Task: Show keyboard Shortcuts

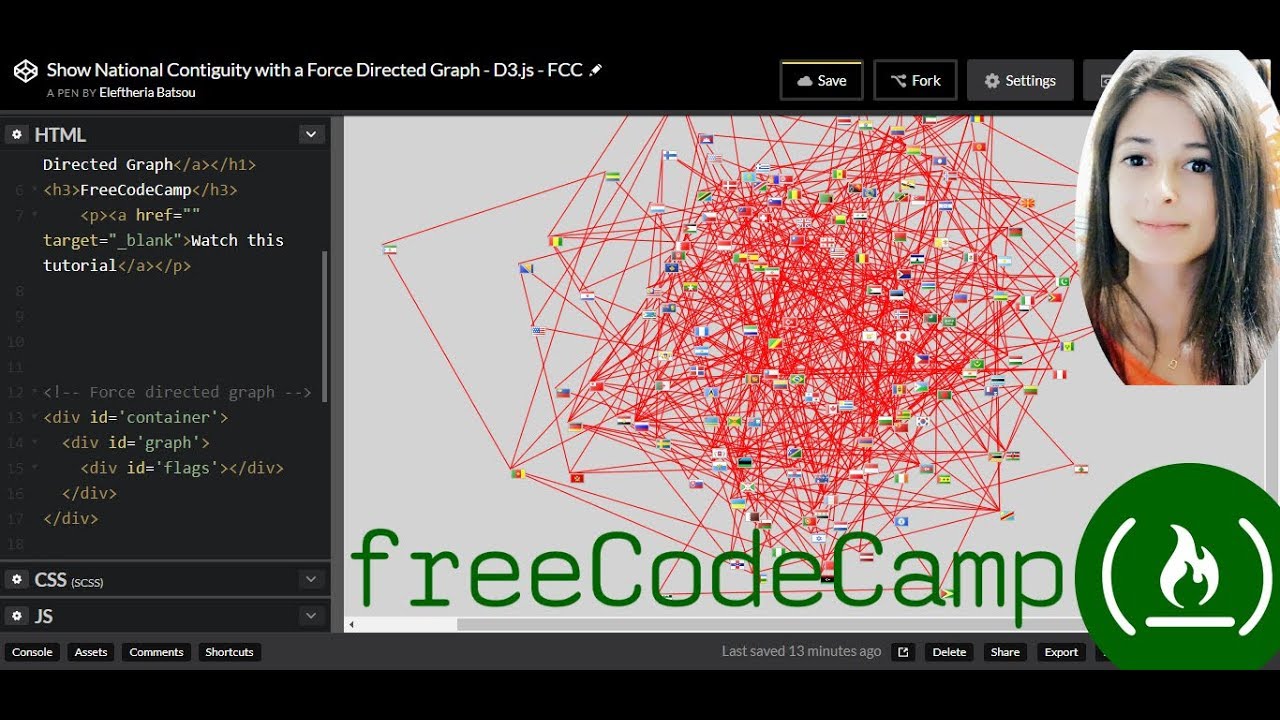Action: tap(229, 652)
